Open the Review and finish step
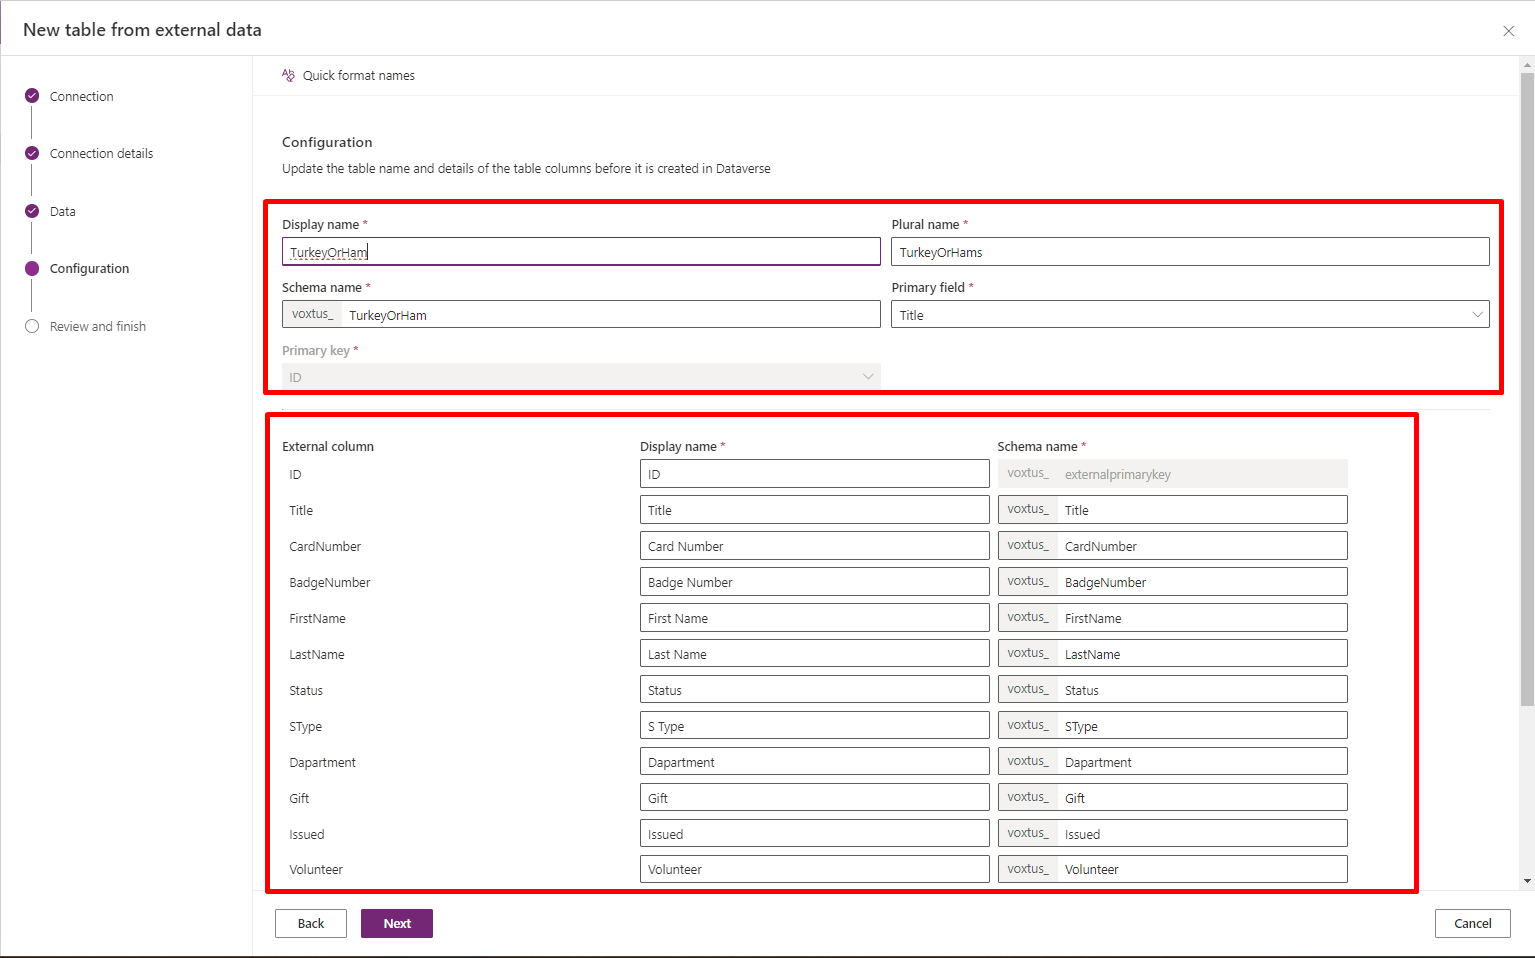This screenshot has width=1535, height=958. tap(97, 326)
